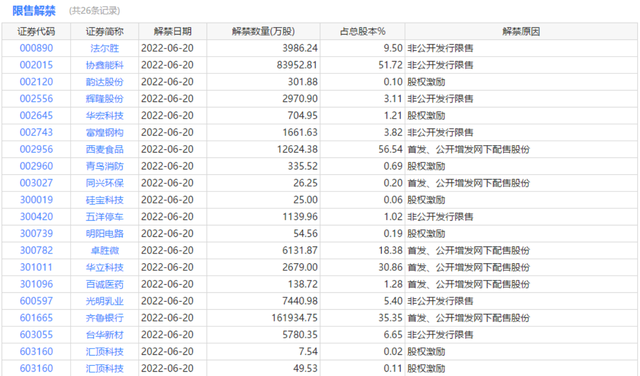
Task: Click stock name 台华新材
Action: pyautogui.click(x=104, y=335)
